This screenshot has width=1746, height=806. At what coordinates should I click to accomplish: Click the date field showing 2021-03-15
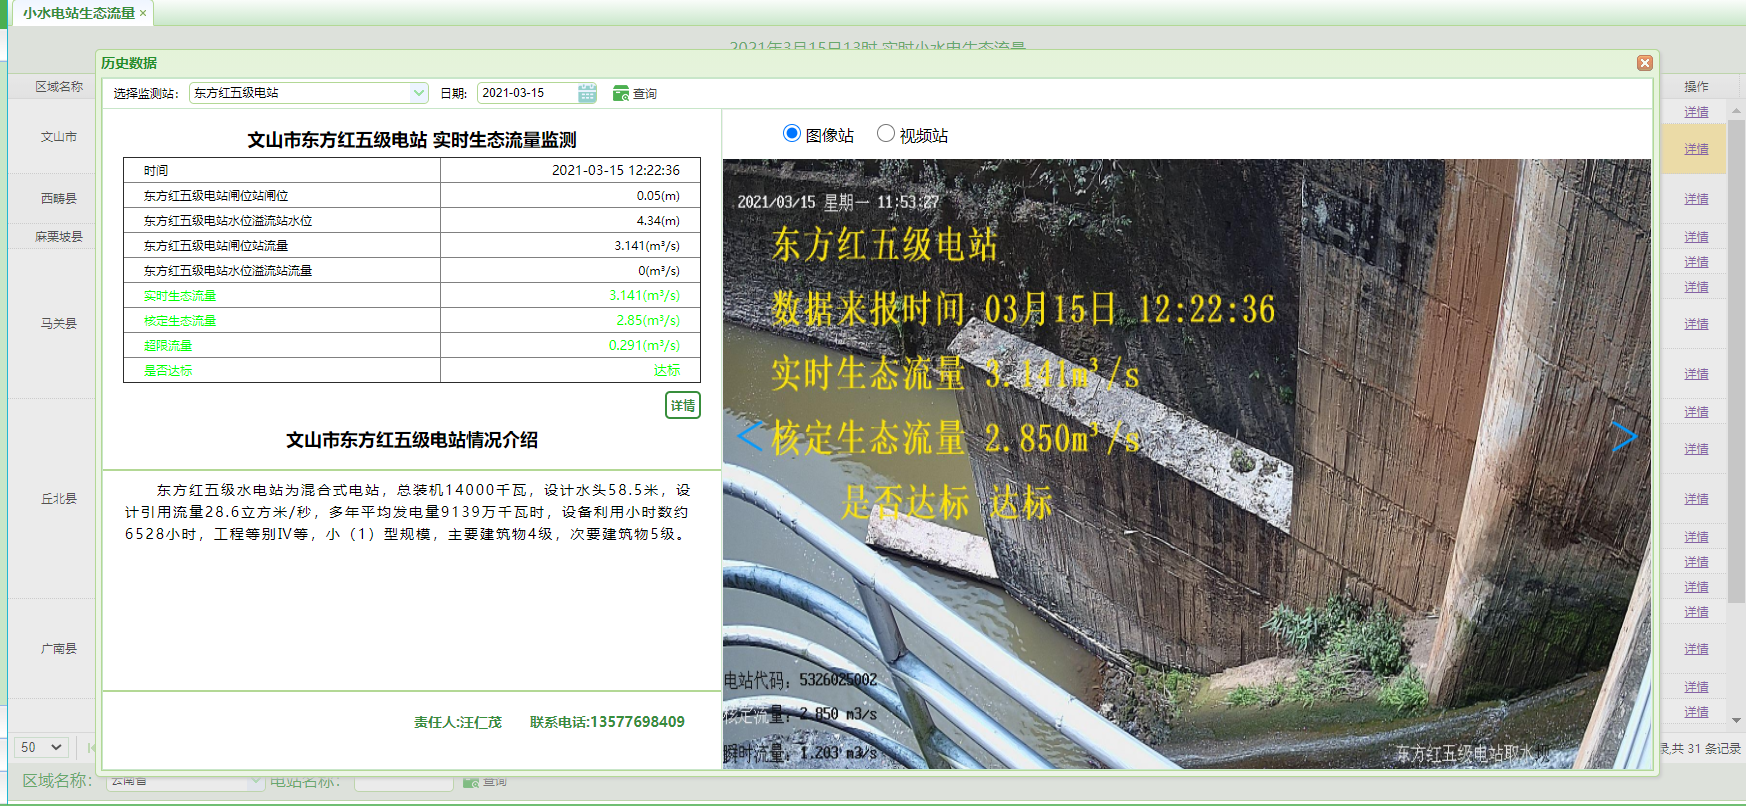527,93
